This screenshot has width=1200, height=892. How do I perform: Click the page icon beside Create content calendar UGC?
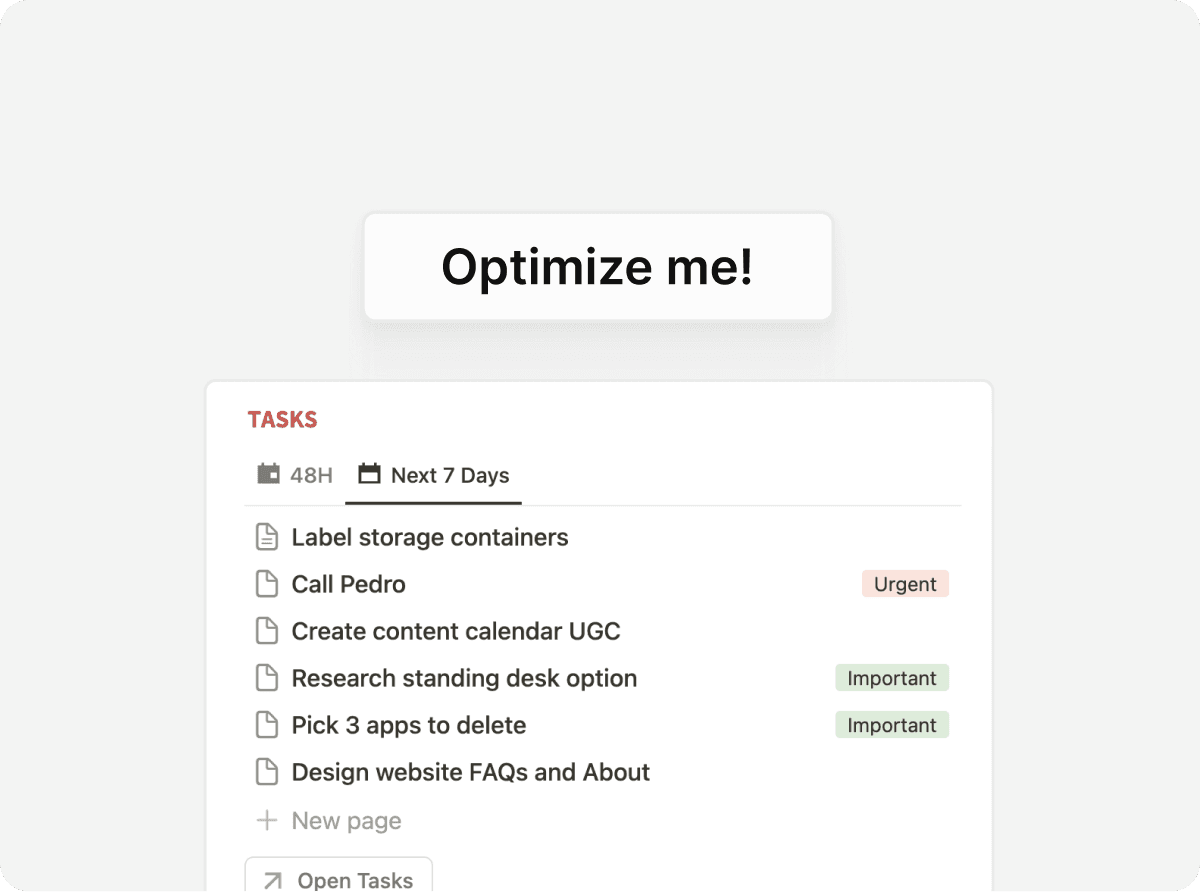point(266,631)
